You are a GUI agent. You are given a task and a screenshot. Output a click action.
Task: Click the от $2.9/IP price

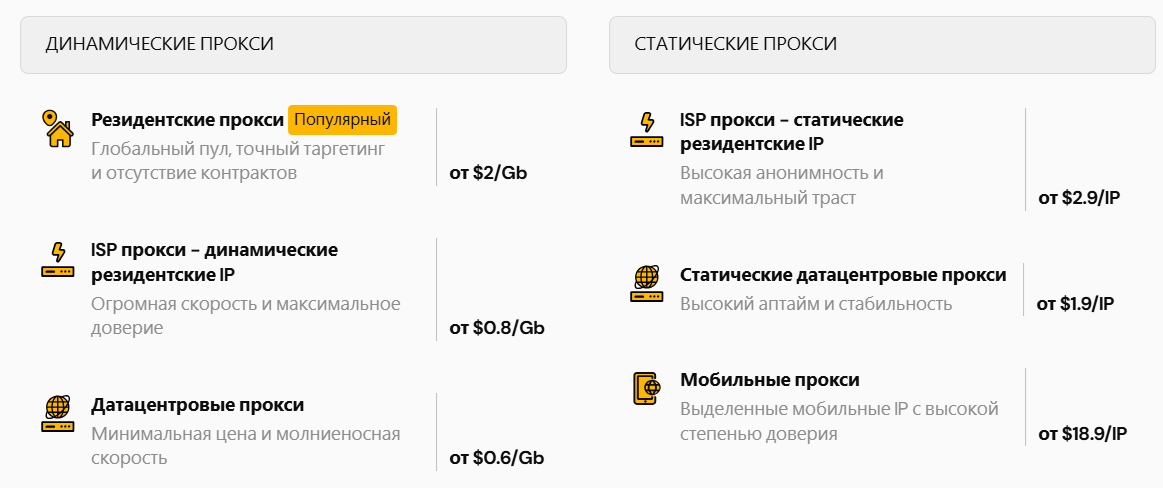coord(1079,198)
